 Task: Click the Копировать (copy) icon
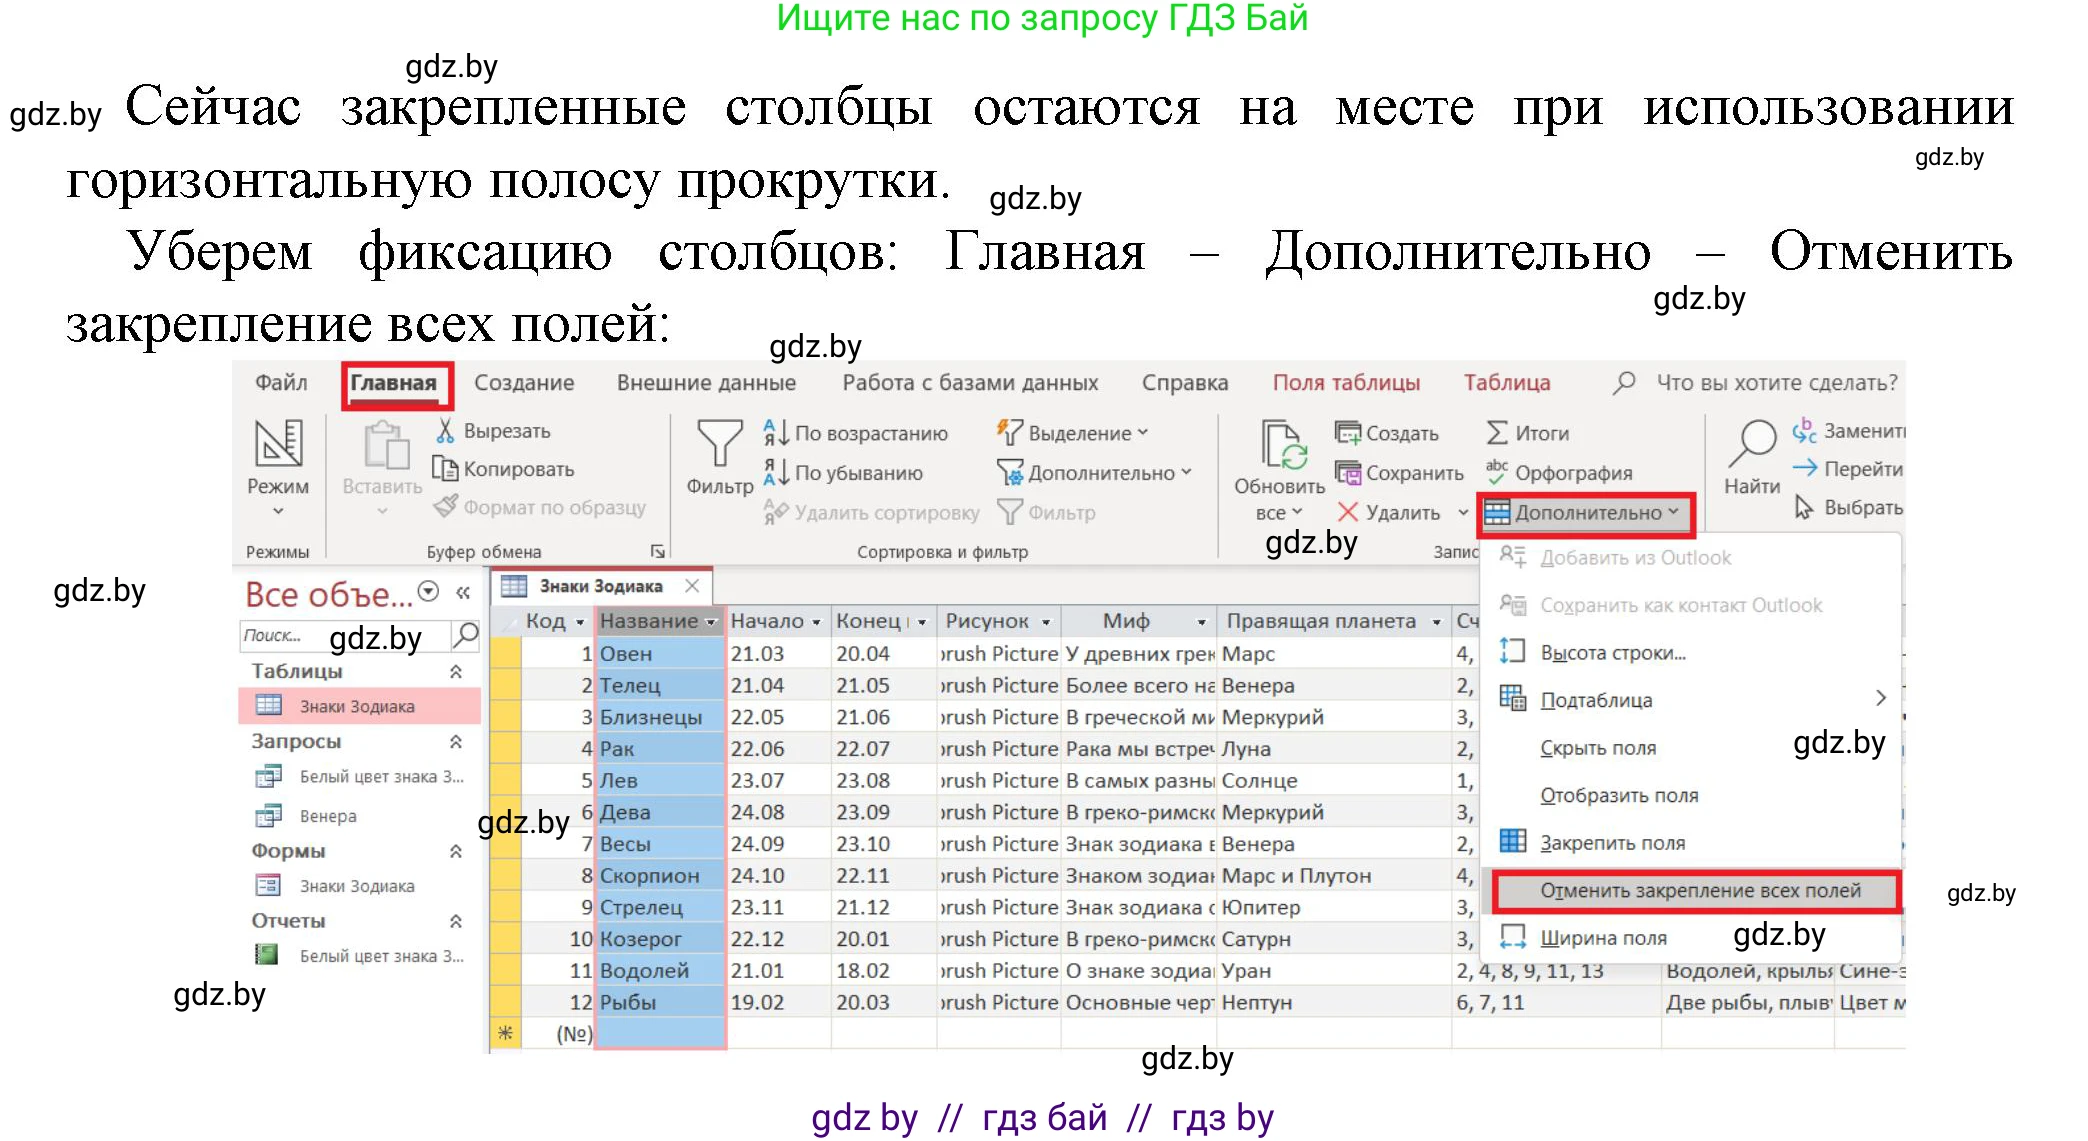447,469
